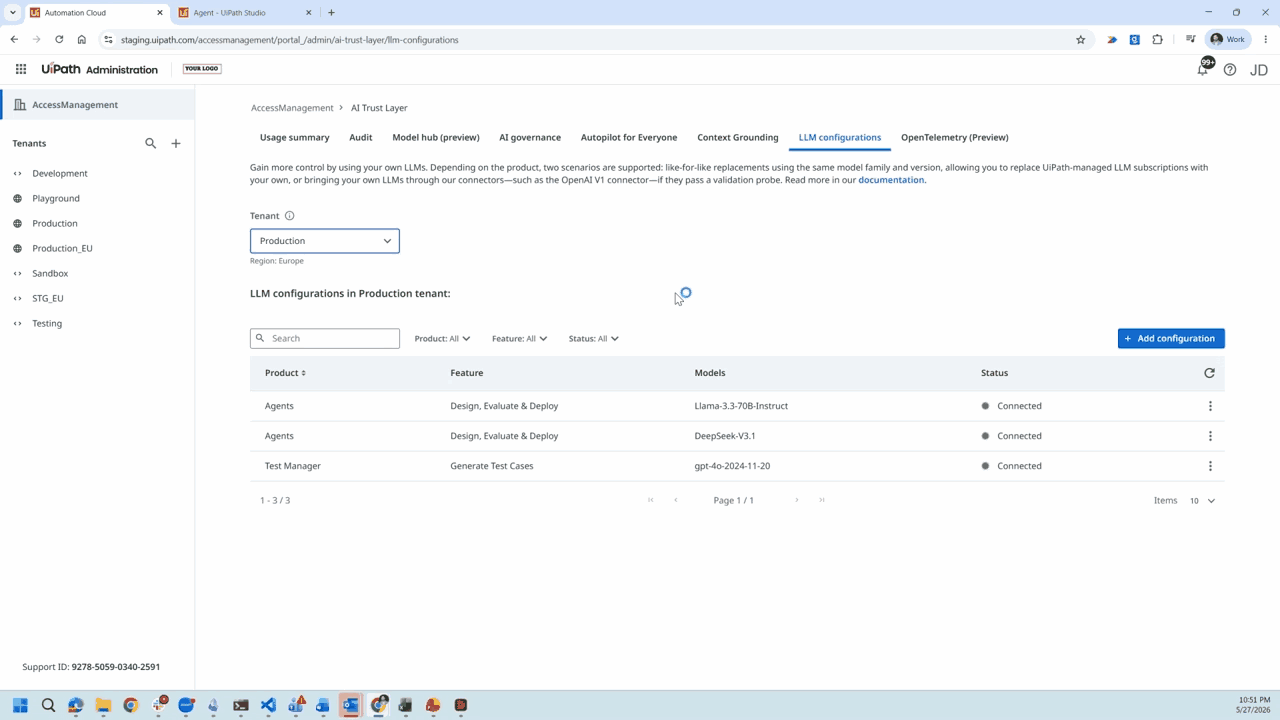Screen dimensions: 1280x720
Task: Open row actions for DeepSeek-V3.1
Action: (1210, 436)
